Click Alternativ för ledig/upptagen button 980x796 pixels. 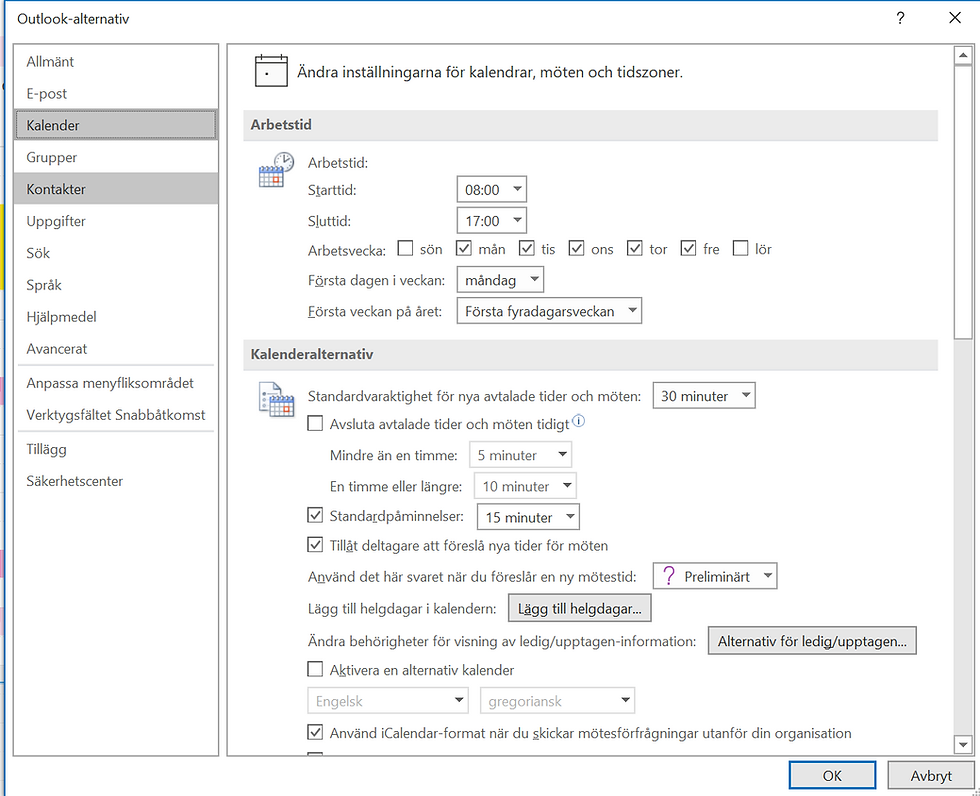coord(812,640)
